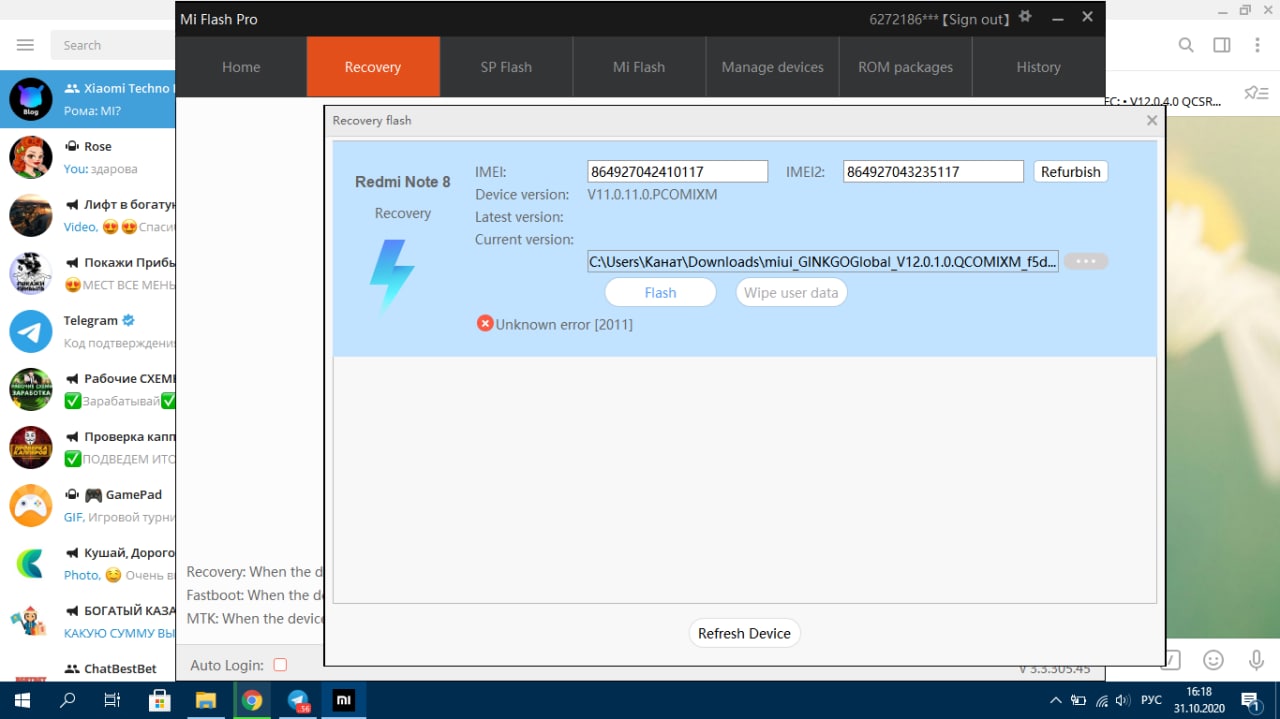Open emoji picker in Telegram
Viewport: 1280px width, 719px height.
1213,660
